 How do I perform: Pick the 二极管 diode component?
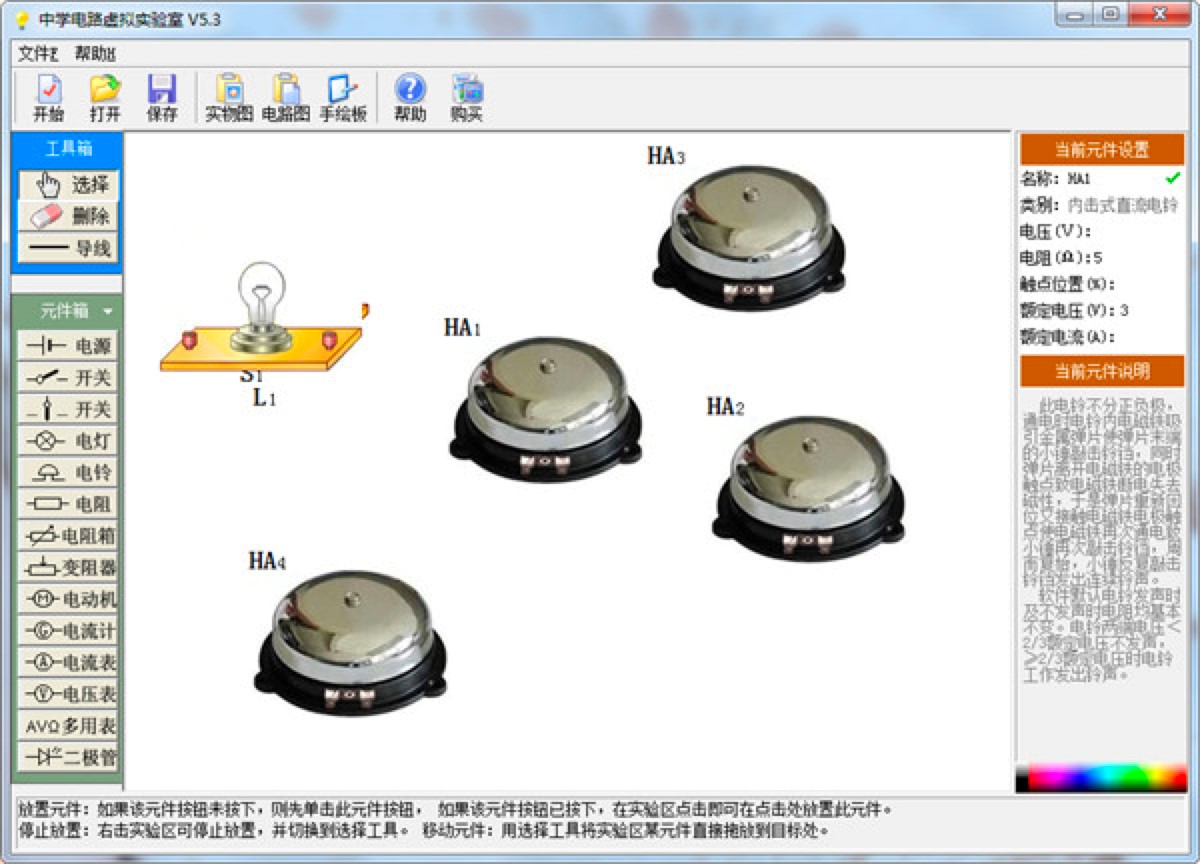point(68,757)
